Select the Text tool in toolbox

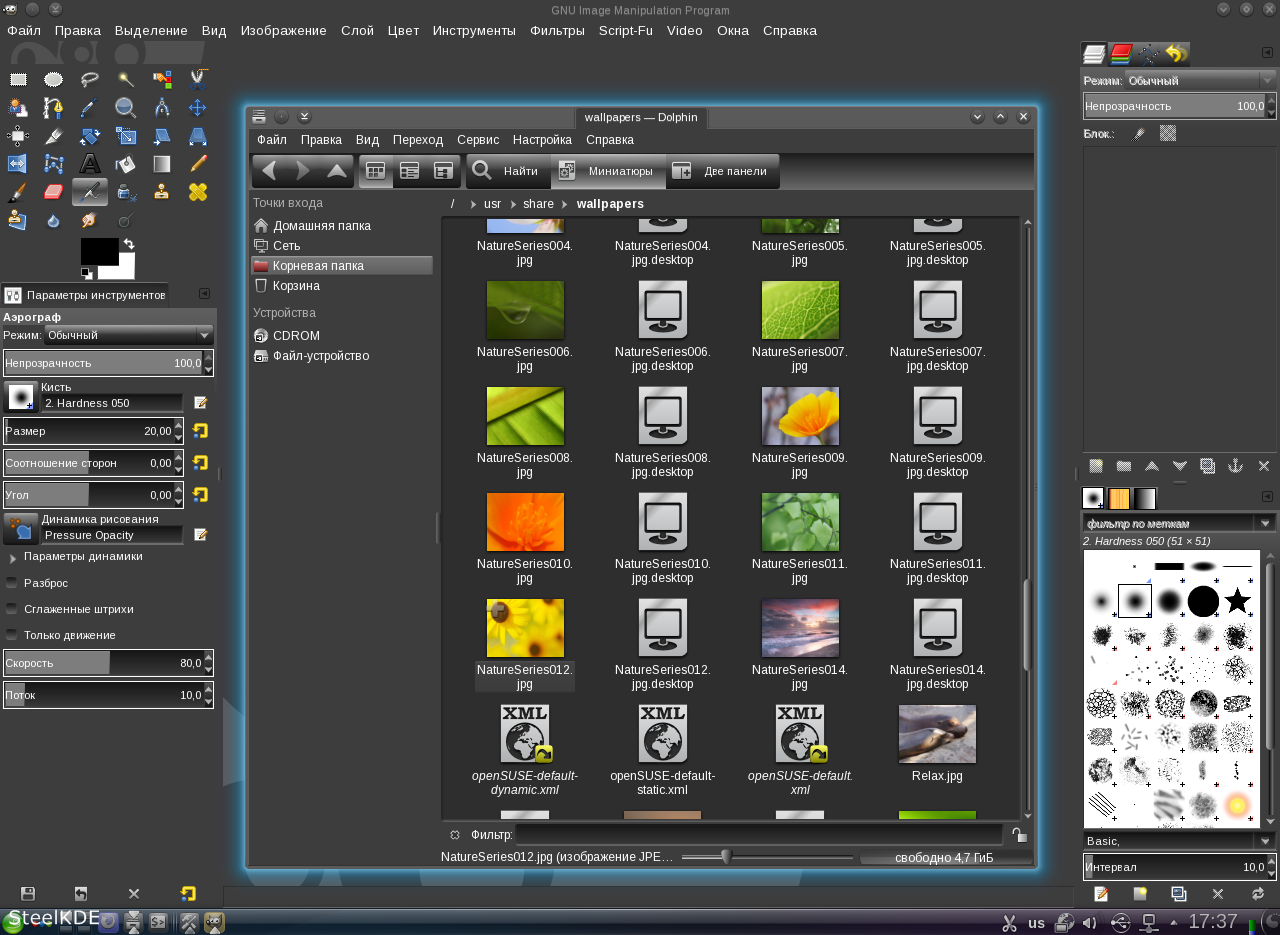[x=90, y=164]
